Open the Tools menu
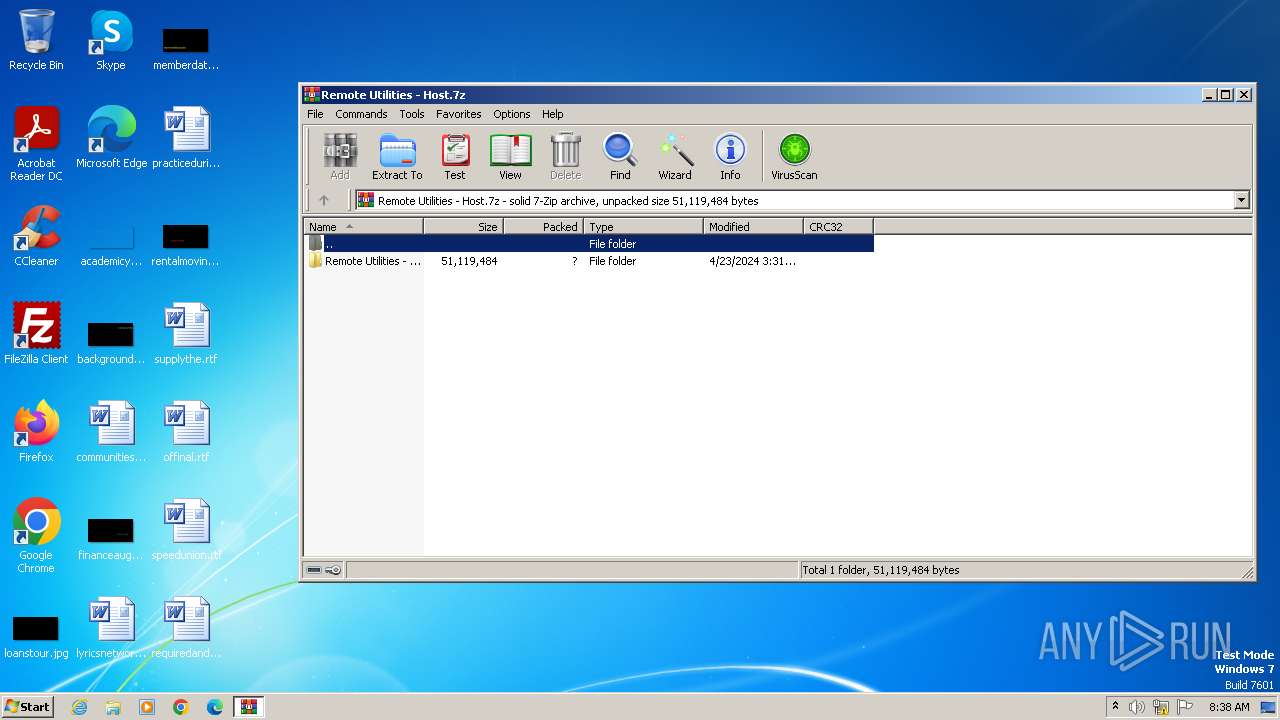Screen dimensions: 1280x720 [x=412, y=114]
